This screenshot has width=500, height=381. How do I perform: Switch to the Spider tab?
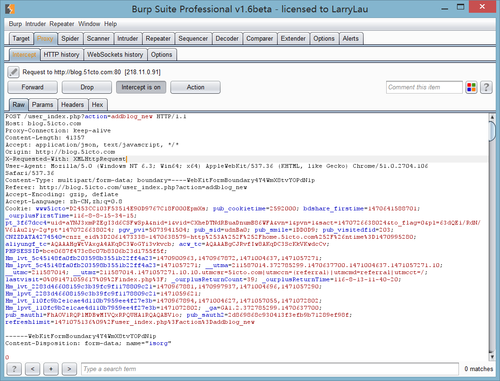(70, 39)
